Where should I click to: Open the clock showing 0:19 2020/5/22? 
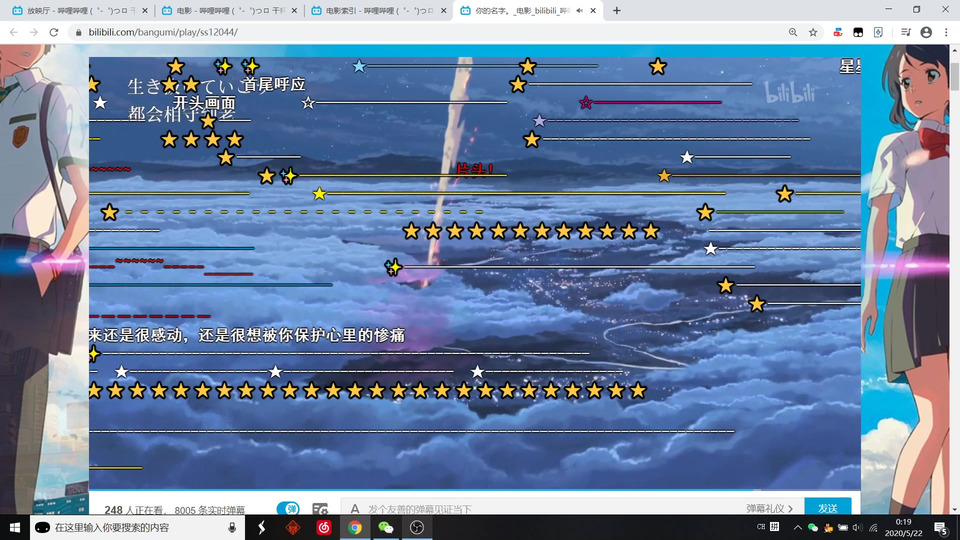point(904,527)
